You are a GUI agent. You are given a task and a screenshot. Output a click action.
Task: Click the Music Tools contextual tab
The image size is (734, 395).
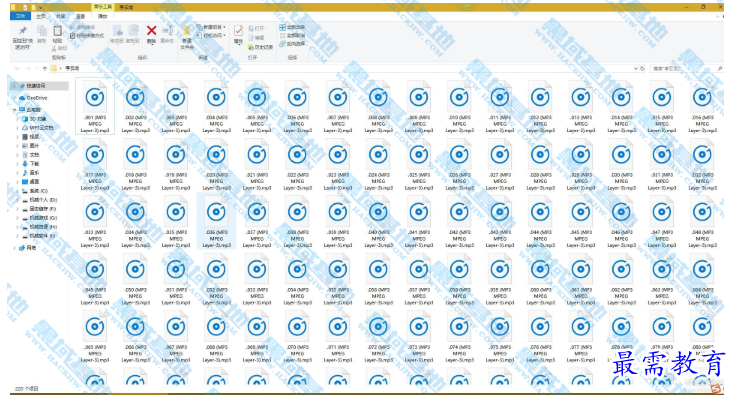(x=103, y=7)
